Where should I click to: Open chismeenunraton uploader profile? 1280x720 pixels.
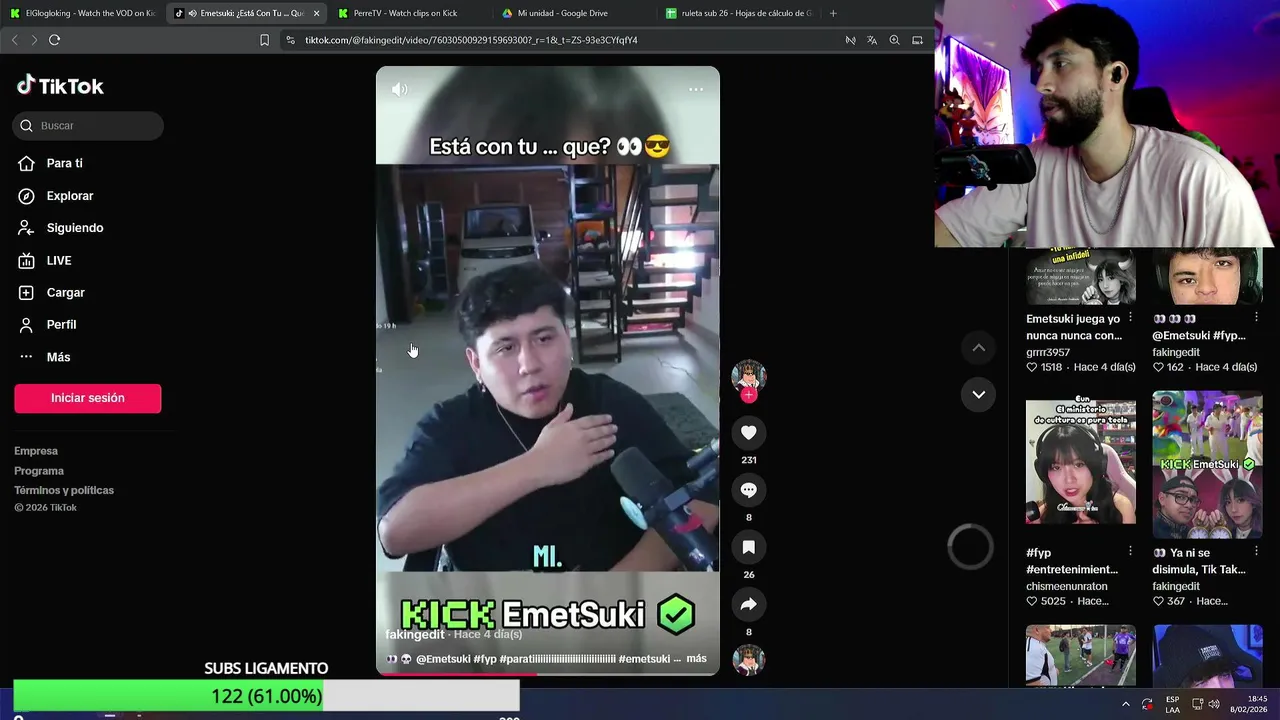tap(1067, 586)
